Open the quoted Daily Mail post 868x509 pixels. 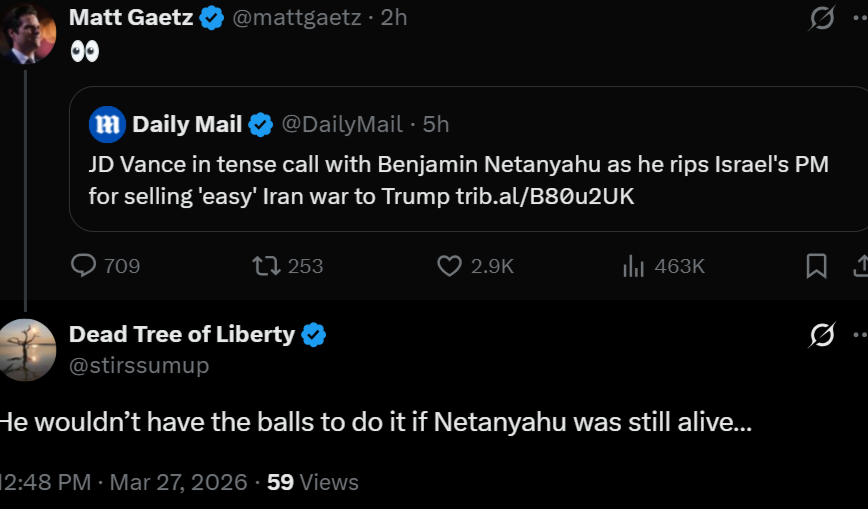[460, 180]
